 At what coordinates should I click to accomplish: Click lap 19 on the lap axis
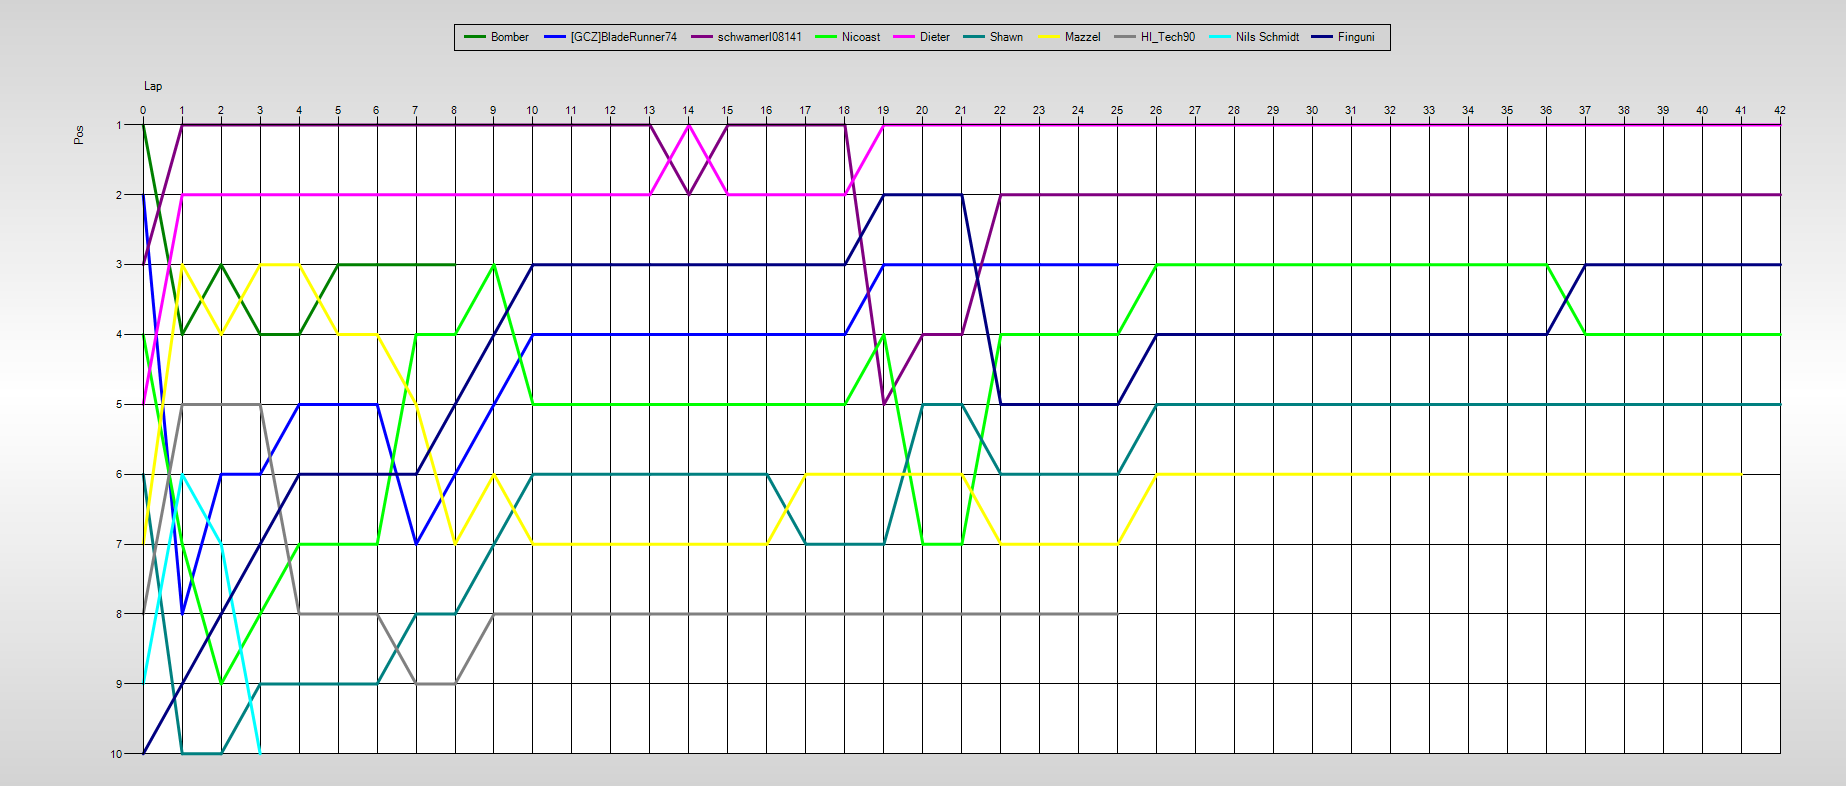[x=883, y=110]
